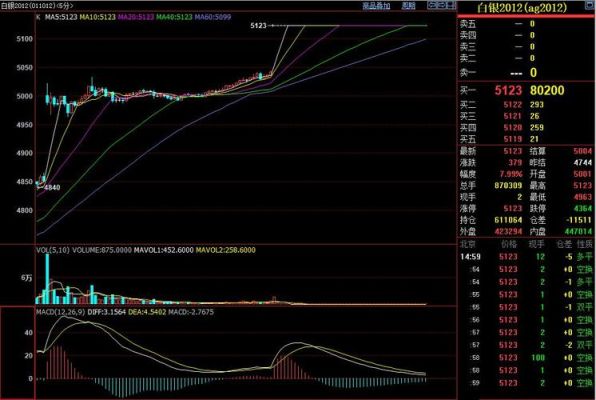Click the 幅度 value 7.99%
This screenshot has width=596, height=400.
pos(510,174)
